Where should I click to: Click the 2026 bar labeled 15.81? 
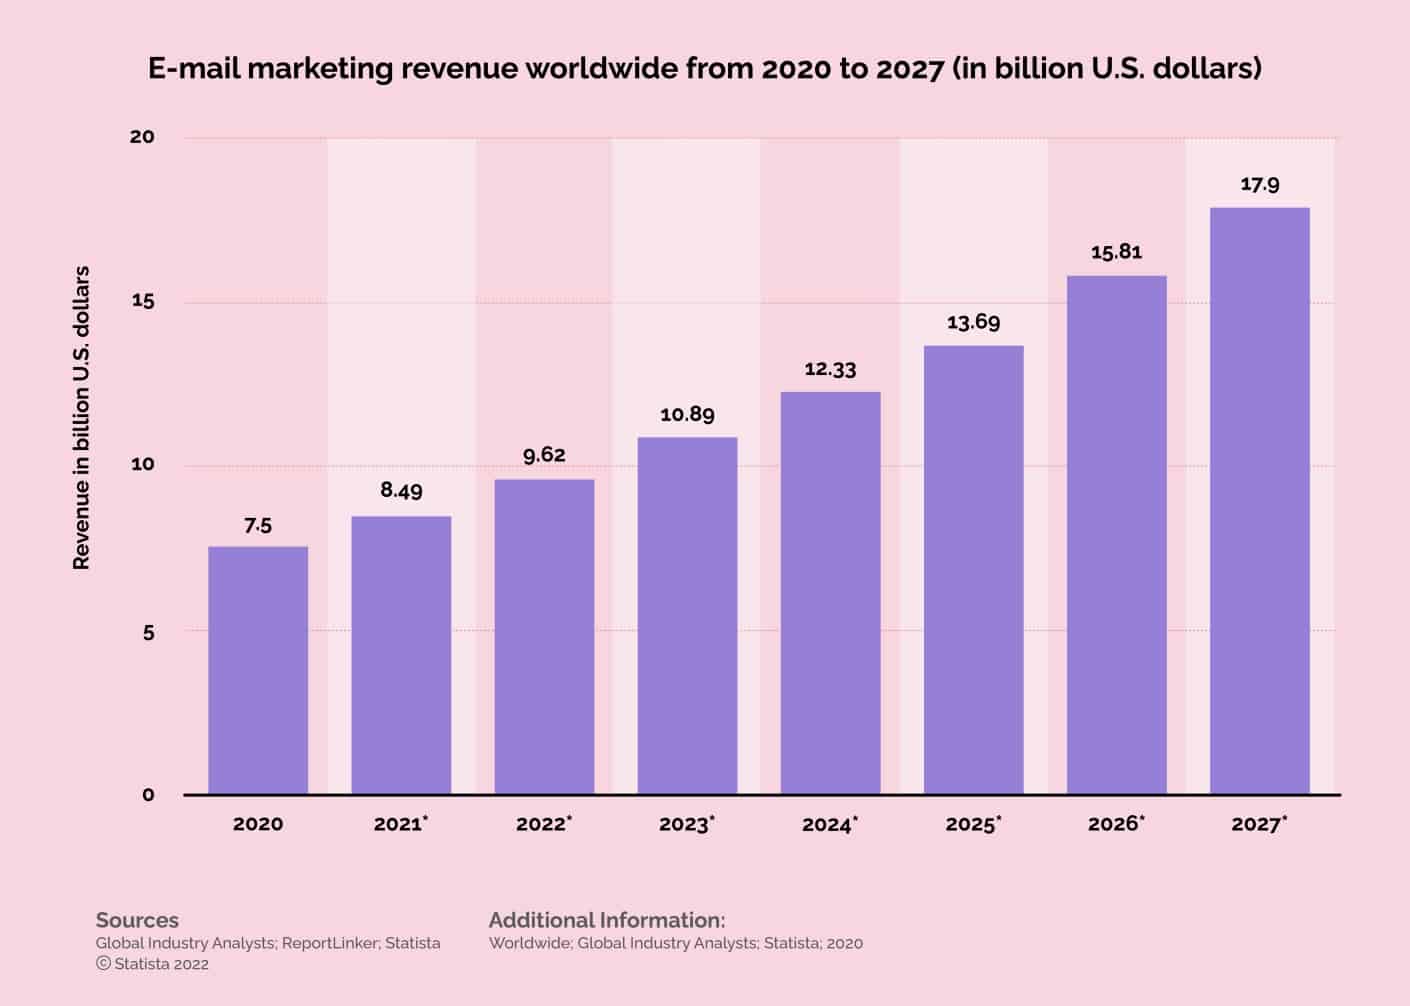[1116, 535]
